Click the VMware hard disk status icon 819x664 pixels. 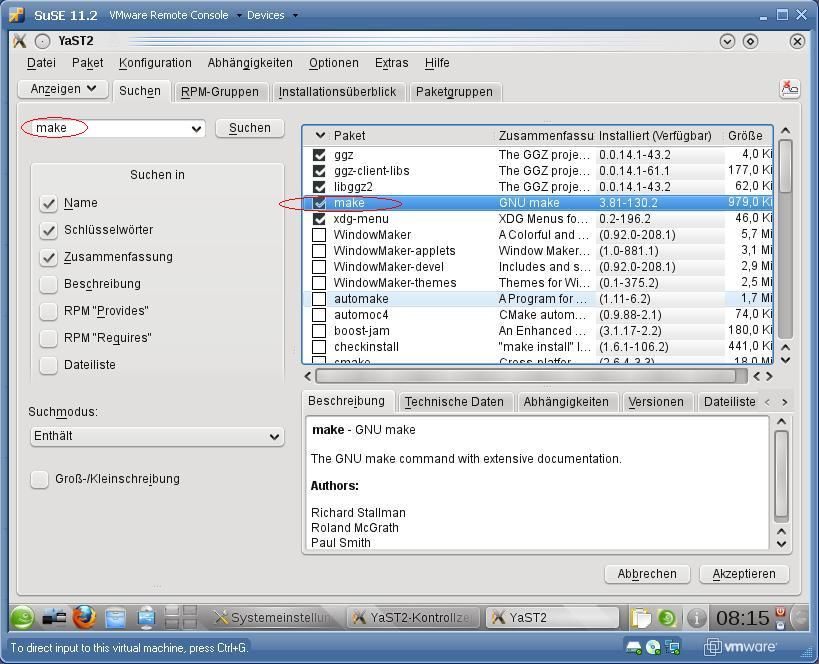click(634, 647)
